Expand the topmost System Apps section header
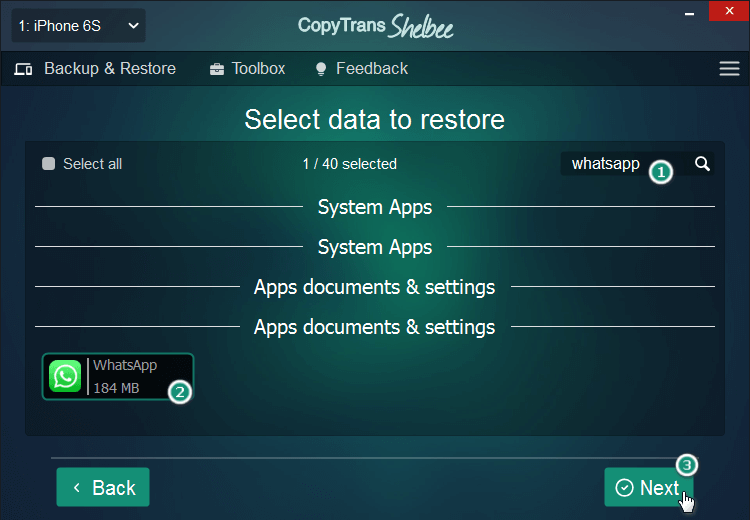 point(375,207)
